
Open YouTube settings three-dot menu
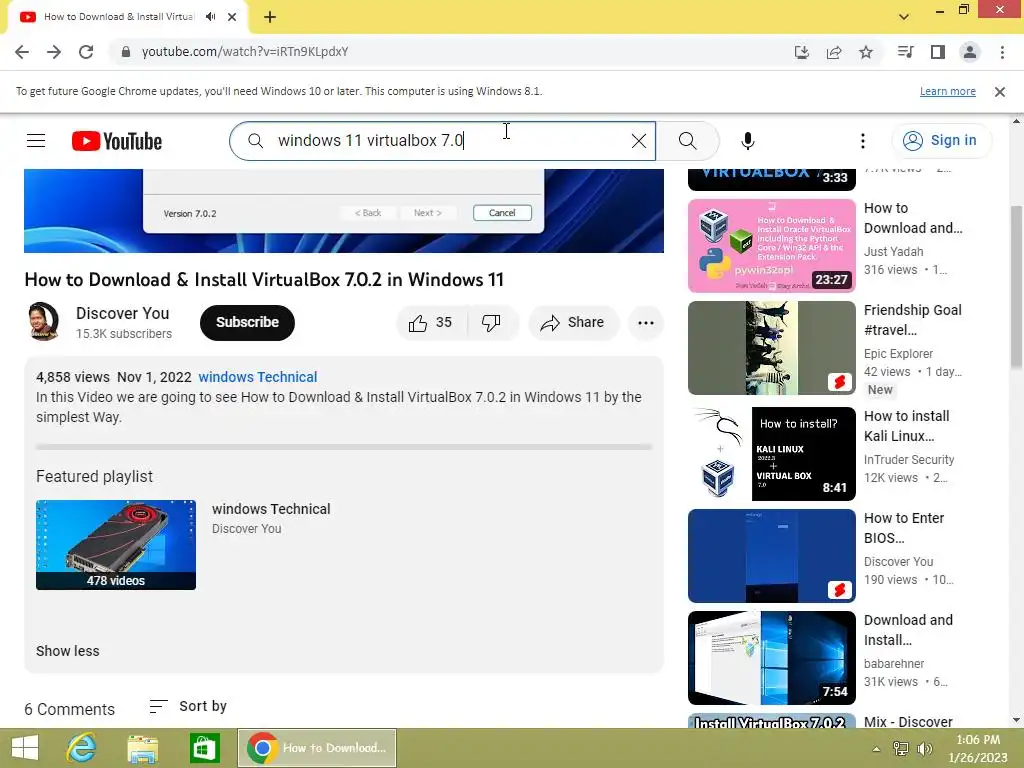(x=863, y=140)
